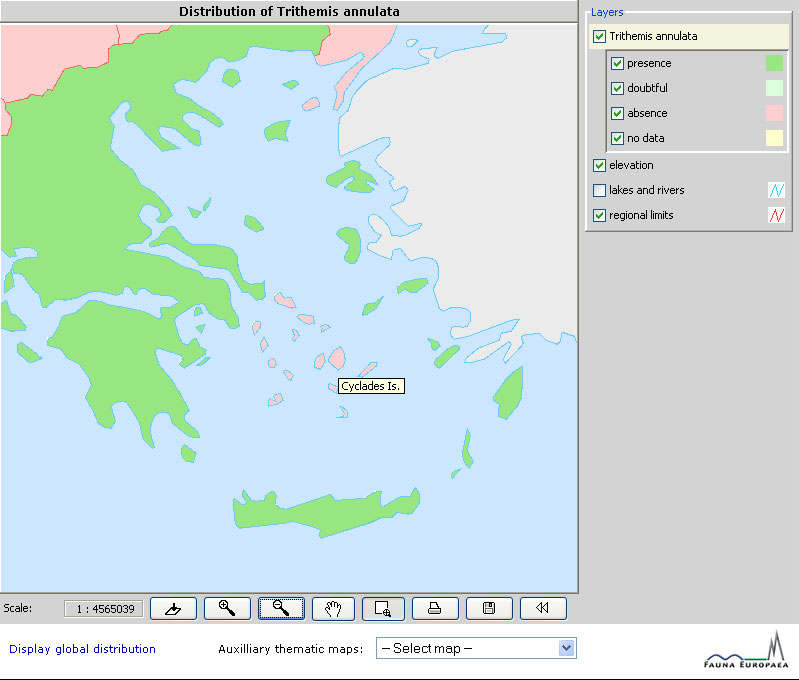The height and width of the screenshot is (680, 799).
Task: Uncheck the absence layer checkbox
Action: point(617,113)
